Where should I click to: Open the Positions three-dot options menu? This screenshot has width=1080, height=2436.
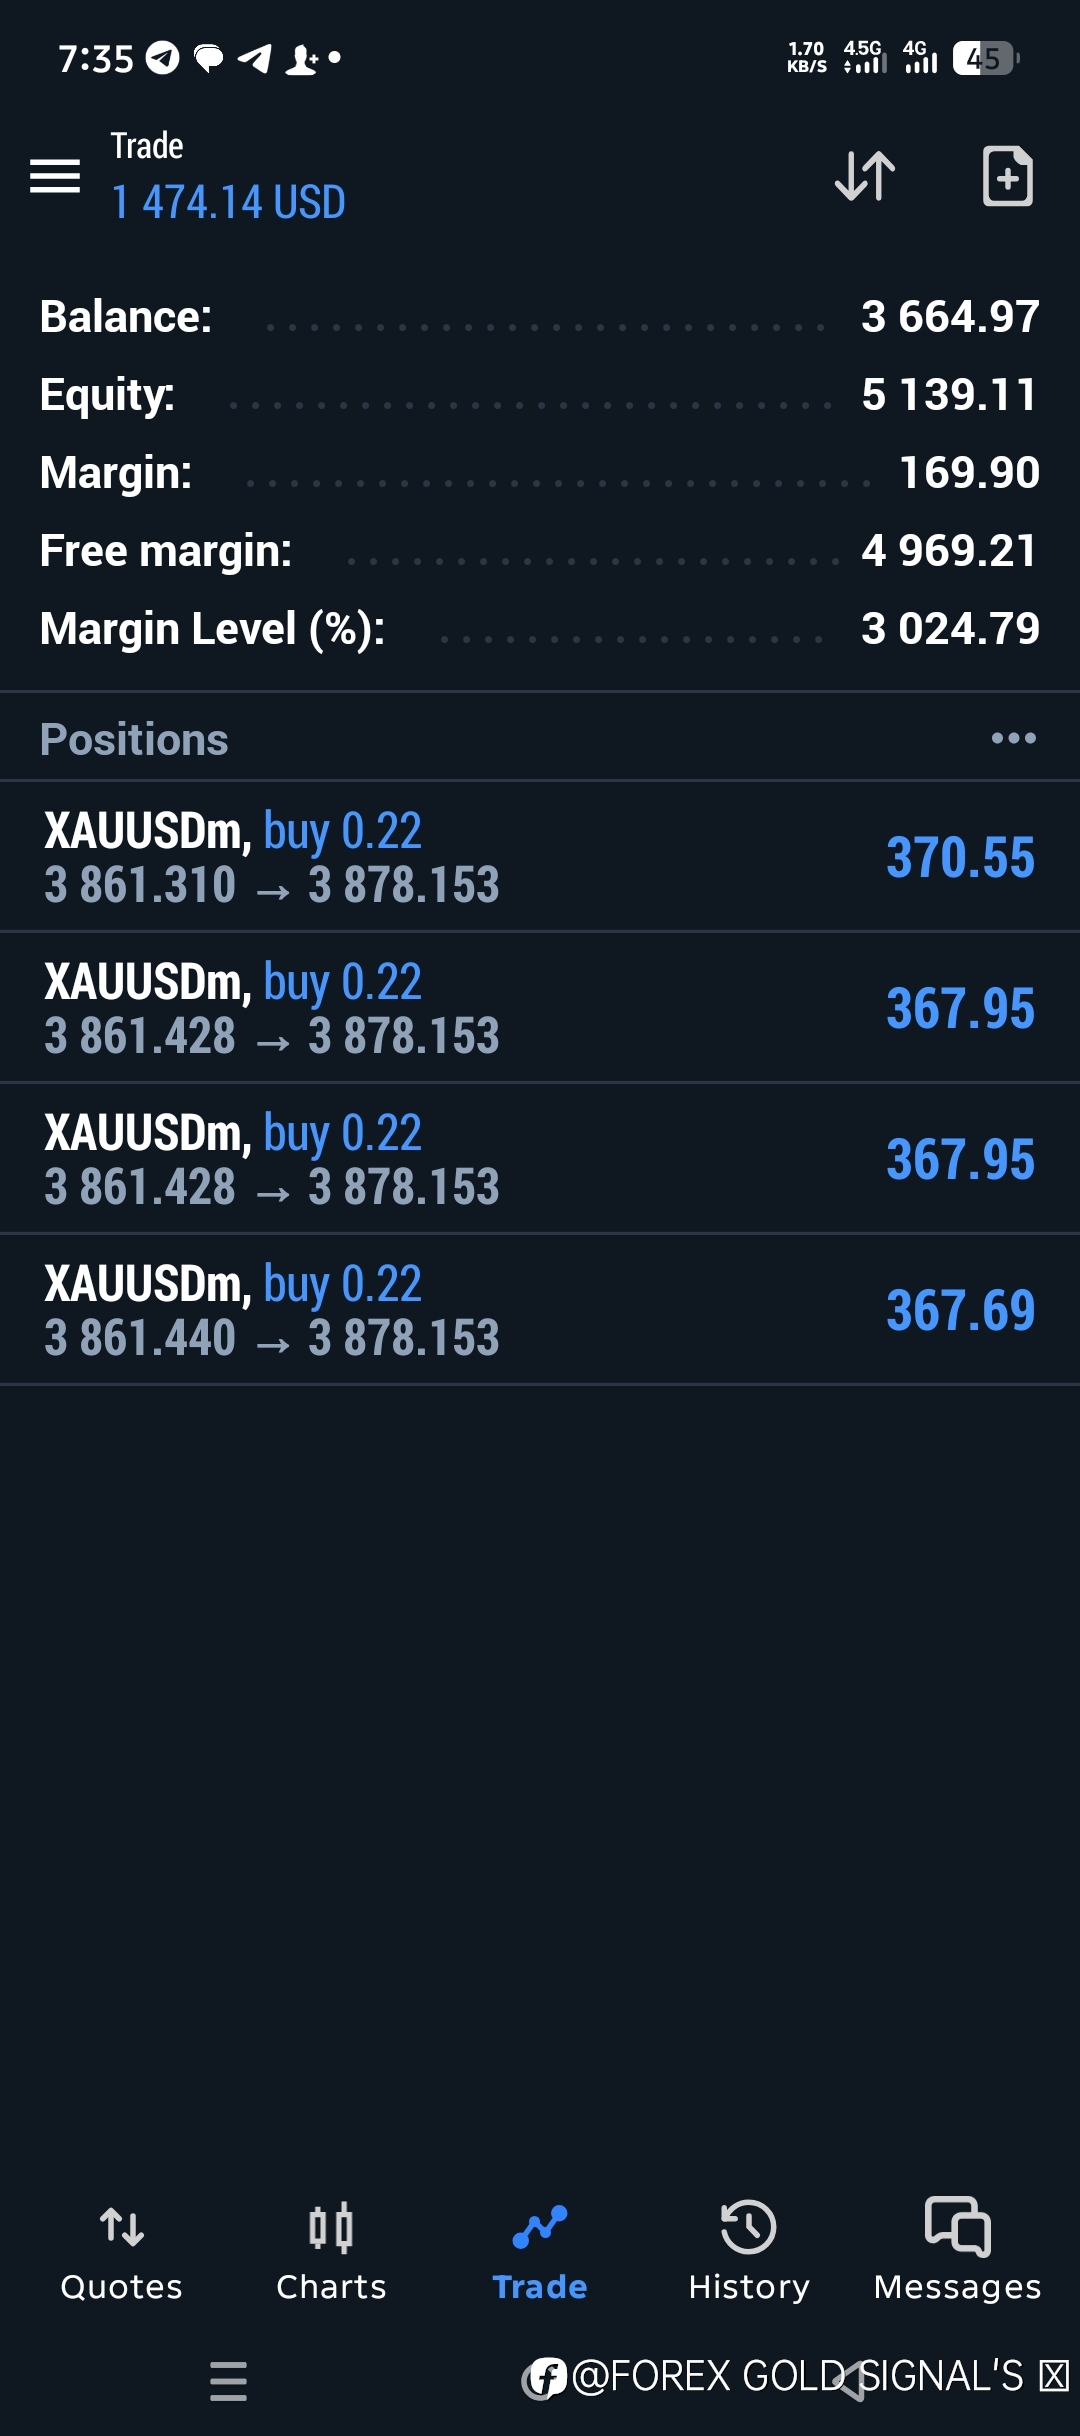tap(1013, 738)
